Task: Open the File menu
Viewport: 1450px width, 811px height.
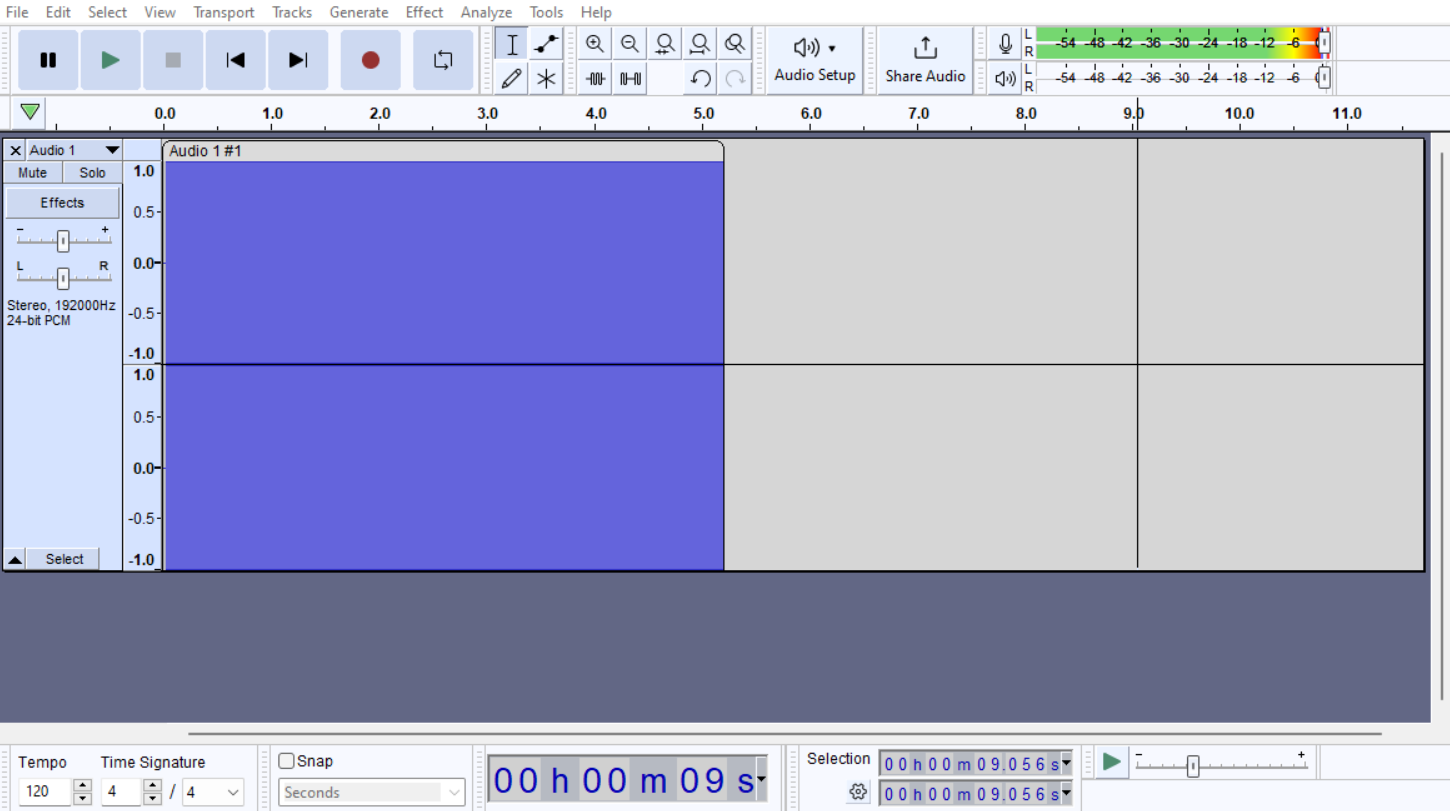Action: (17, 12)
